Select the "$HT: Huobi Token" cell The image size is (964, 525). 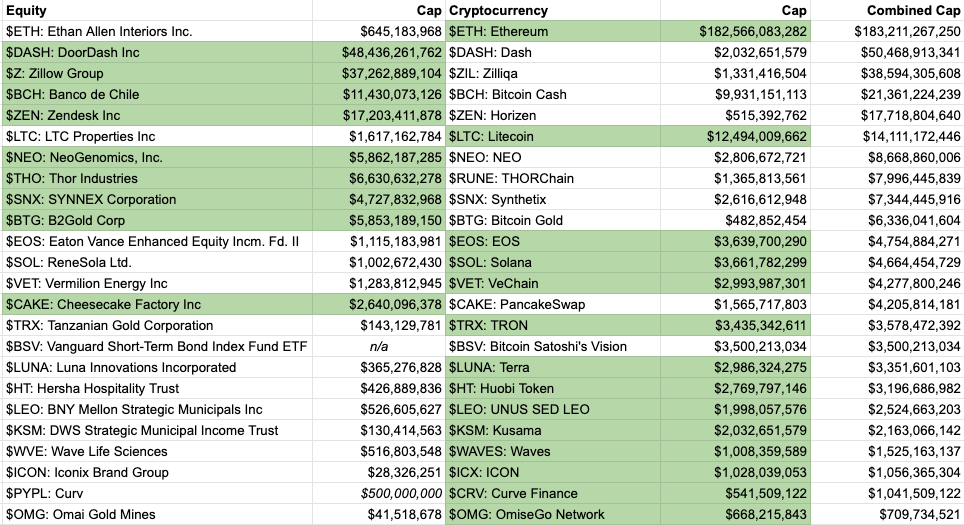[x=553, y=388]
